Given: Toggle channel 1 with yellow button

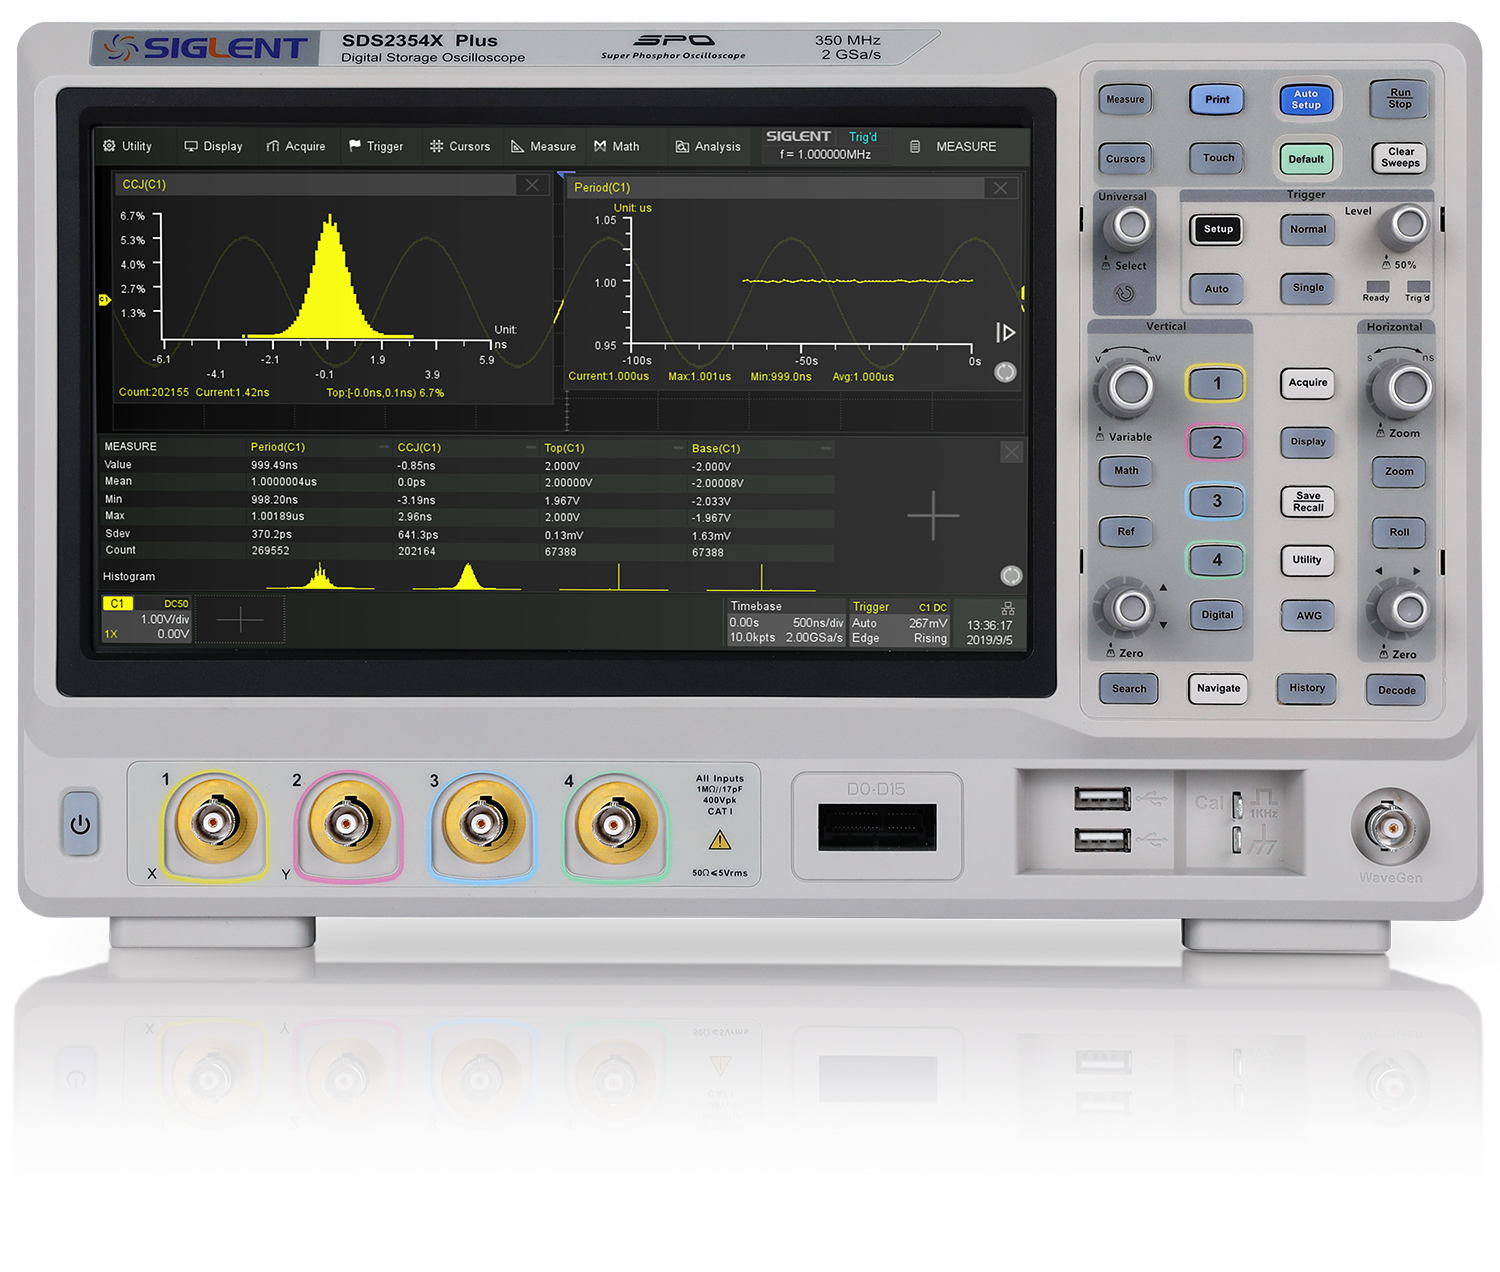Looking at the screenshot, I should (x=1216, y=383).
